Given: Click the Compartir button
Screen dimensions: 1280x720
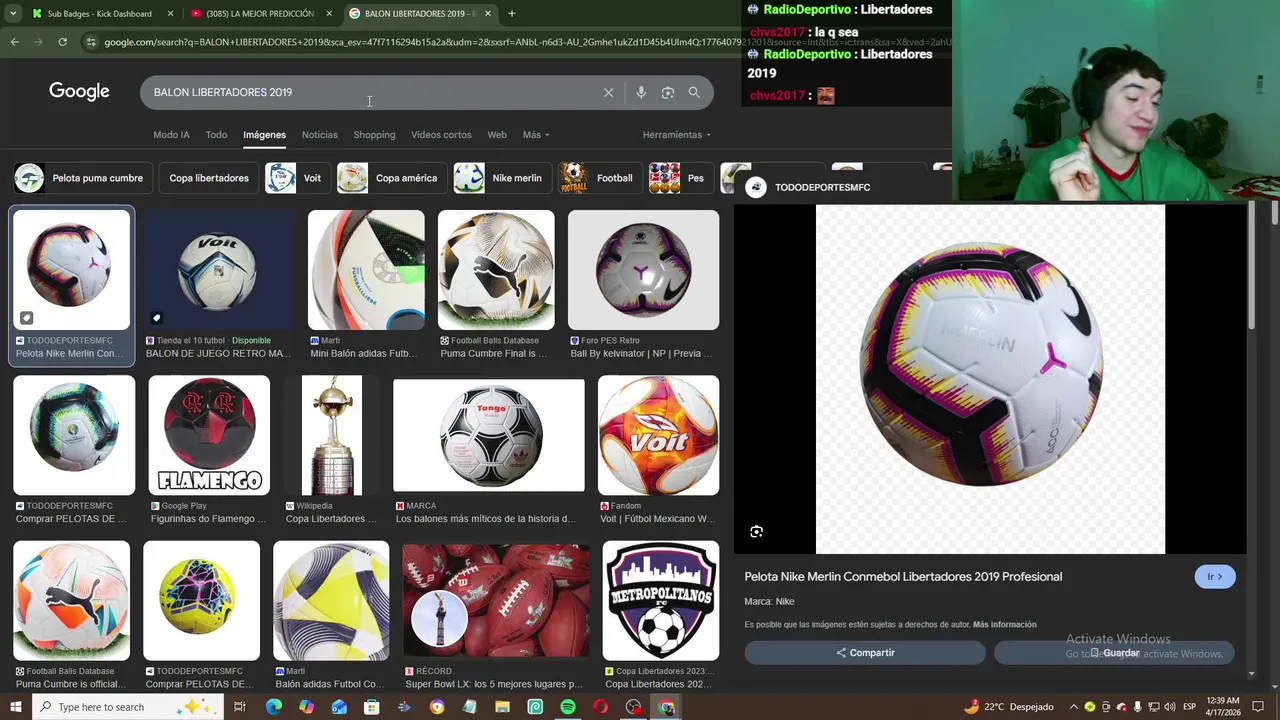Looking at the screenshot, I should [865, 653].
